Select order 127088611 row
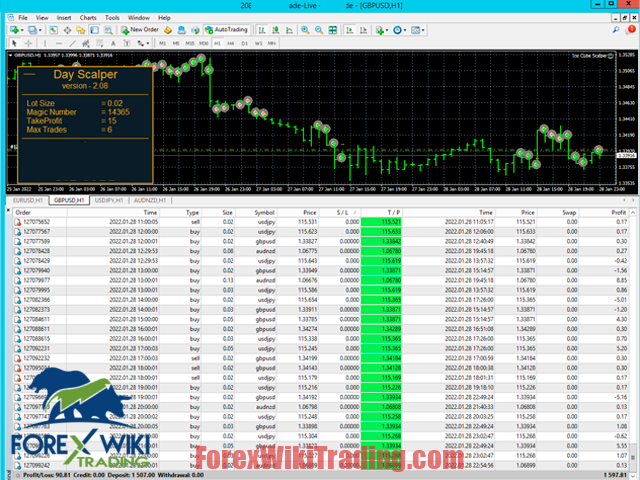Image resolution: width=640 pixels, height=480 pixels. (x=321, y=329)
